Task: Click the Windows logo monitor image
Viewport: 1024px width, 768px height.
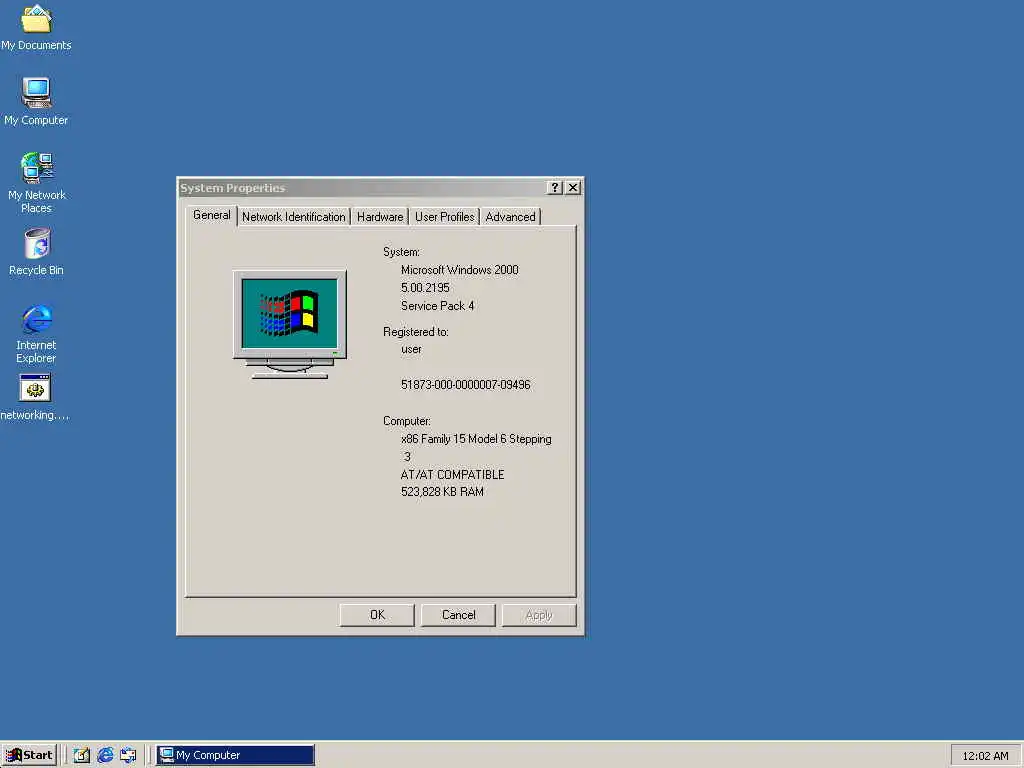Action: coord(289,323)
